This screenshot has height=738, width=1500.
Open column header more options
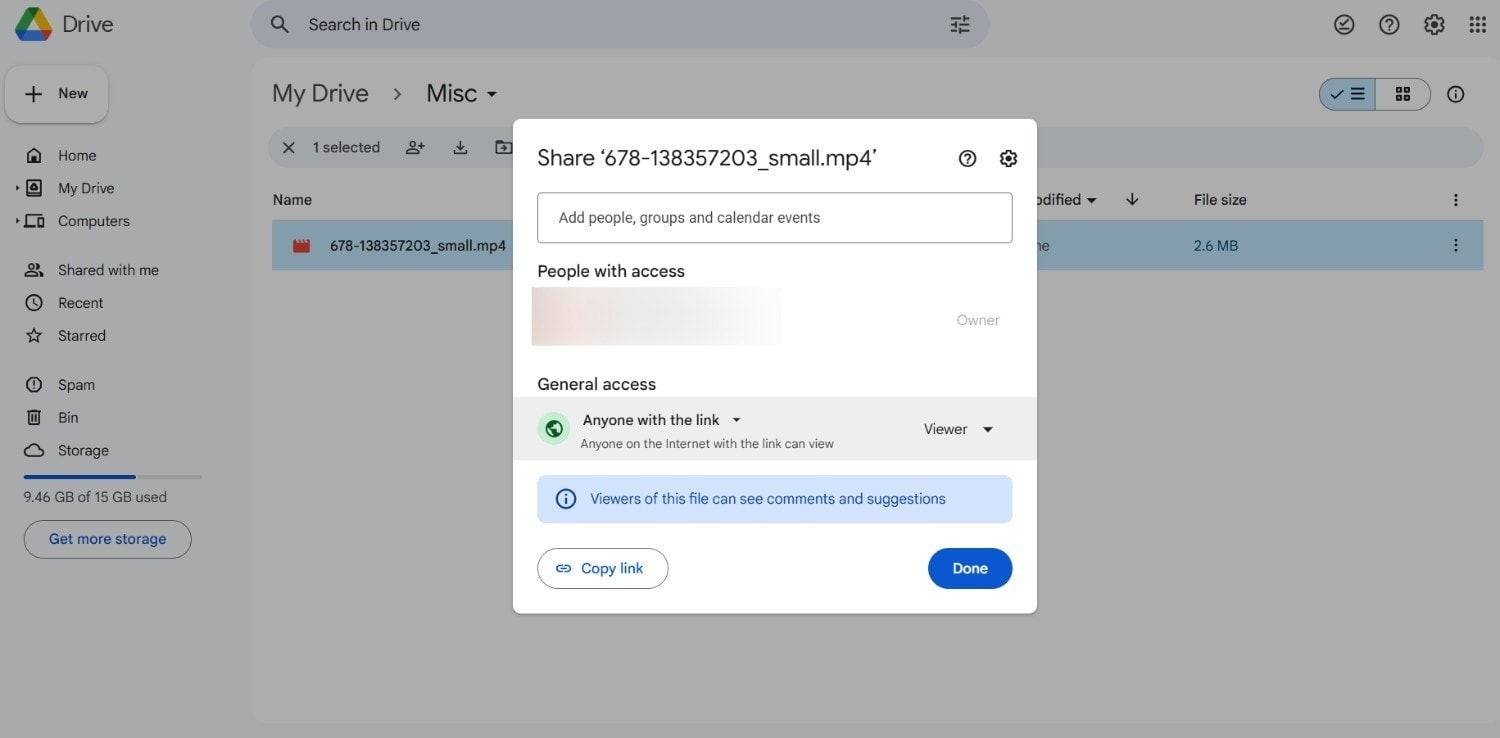coord(1456,200)
